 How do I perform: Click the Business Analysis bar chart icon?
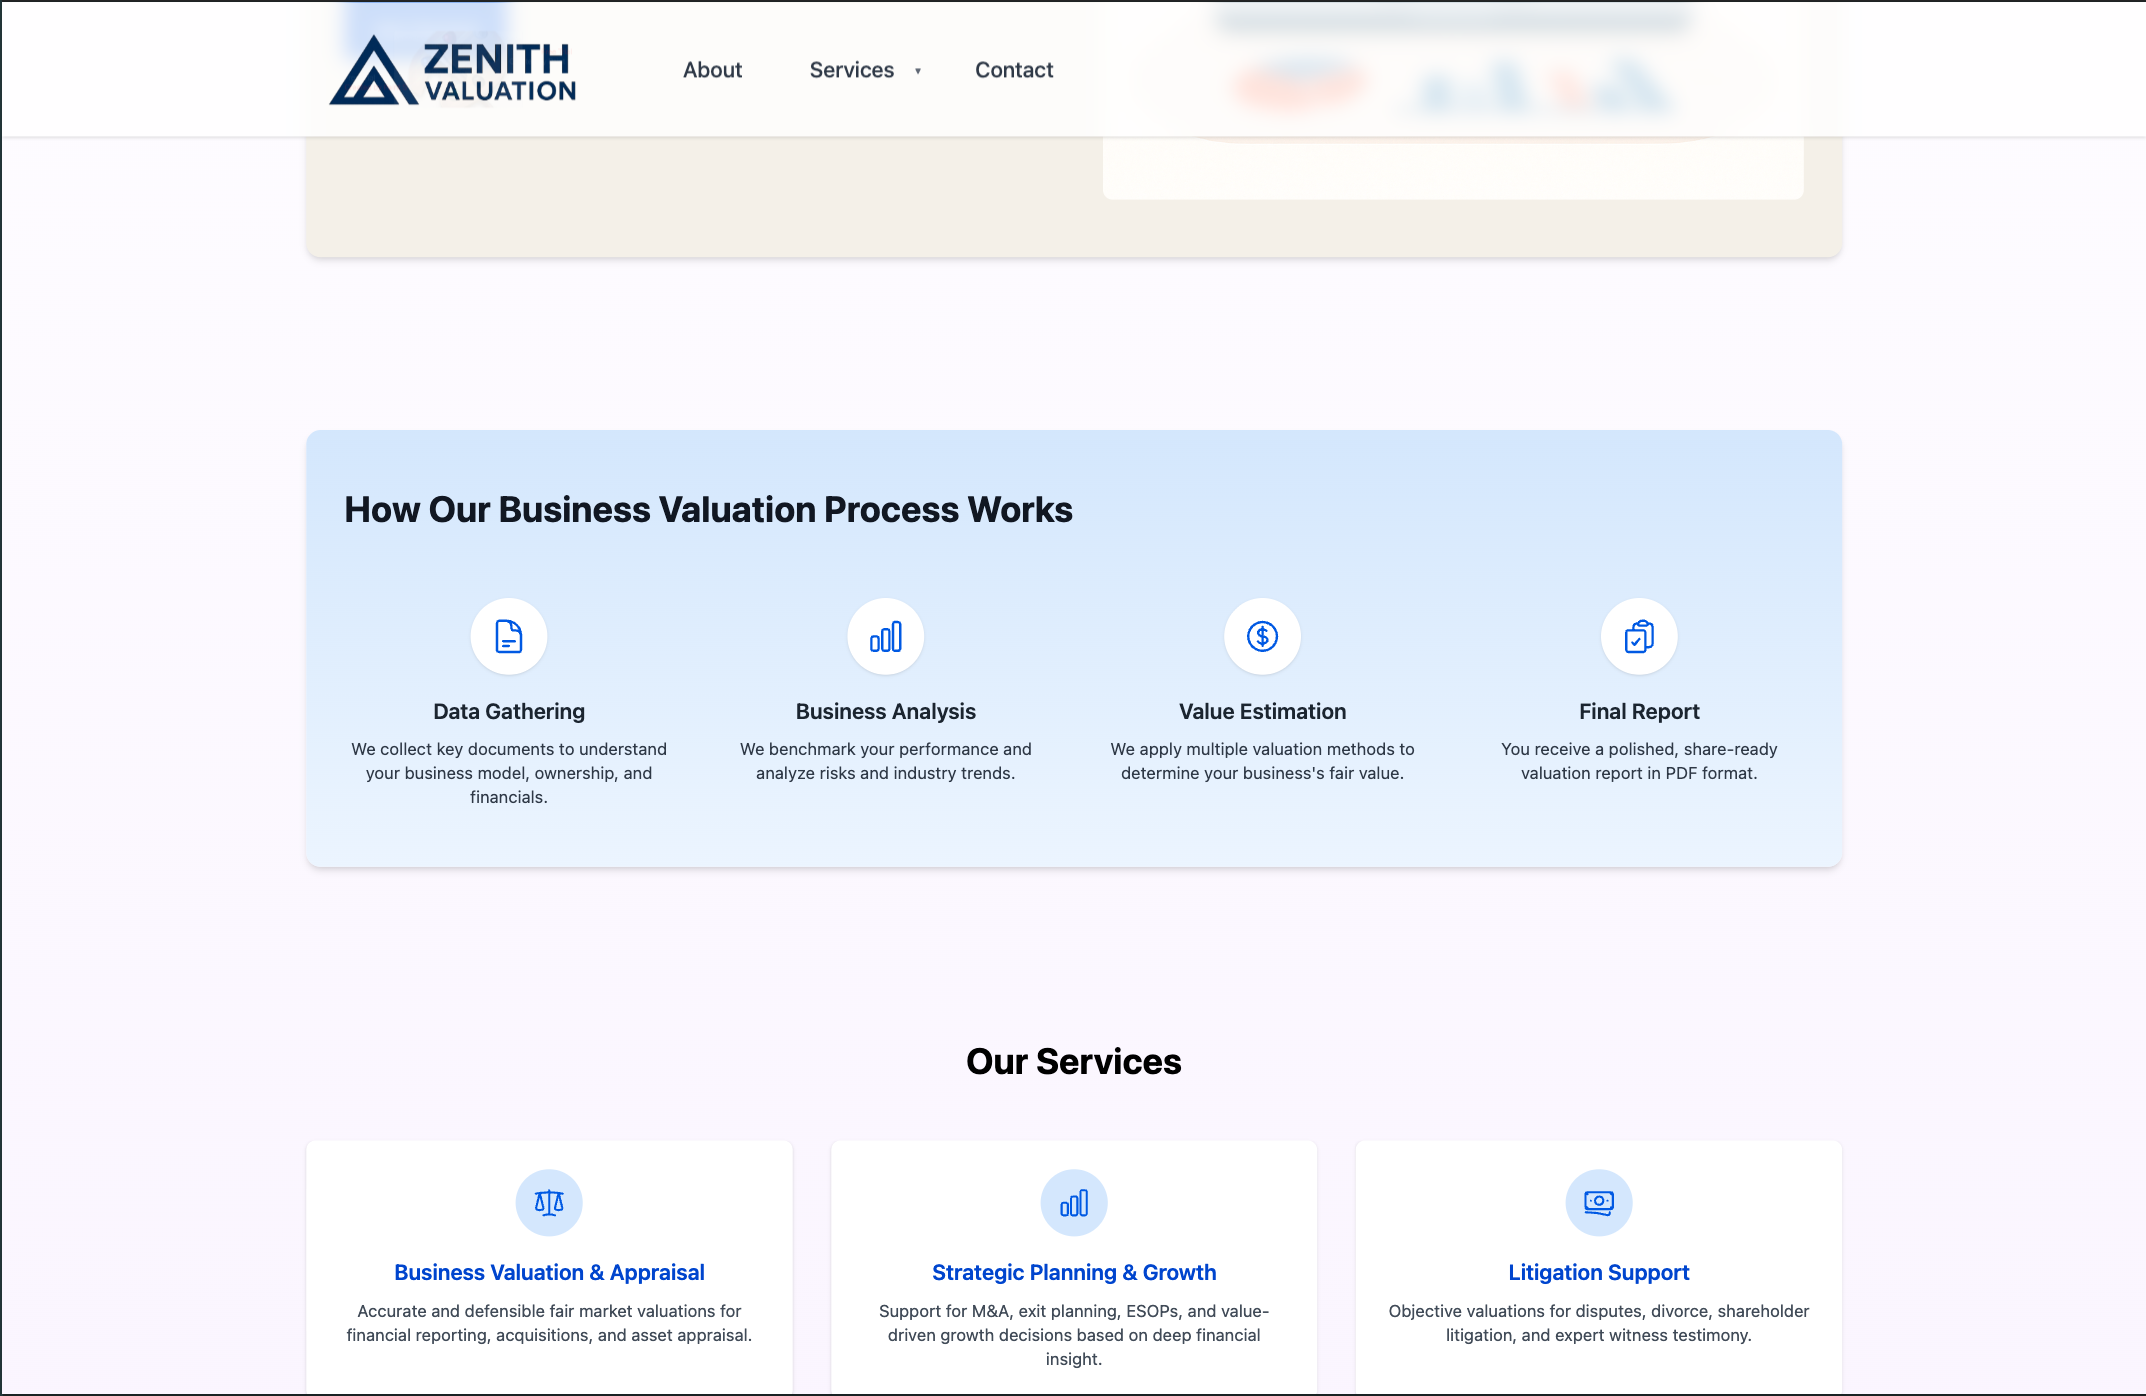(886, 636)
